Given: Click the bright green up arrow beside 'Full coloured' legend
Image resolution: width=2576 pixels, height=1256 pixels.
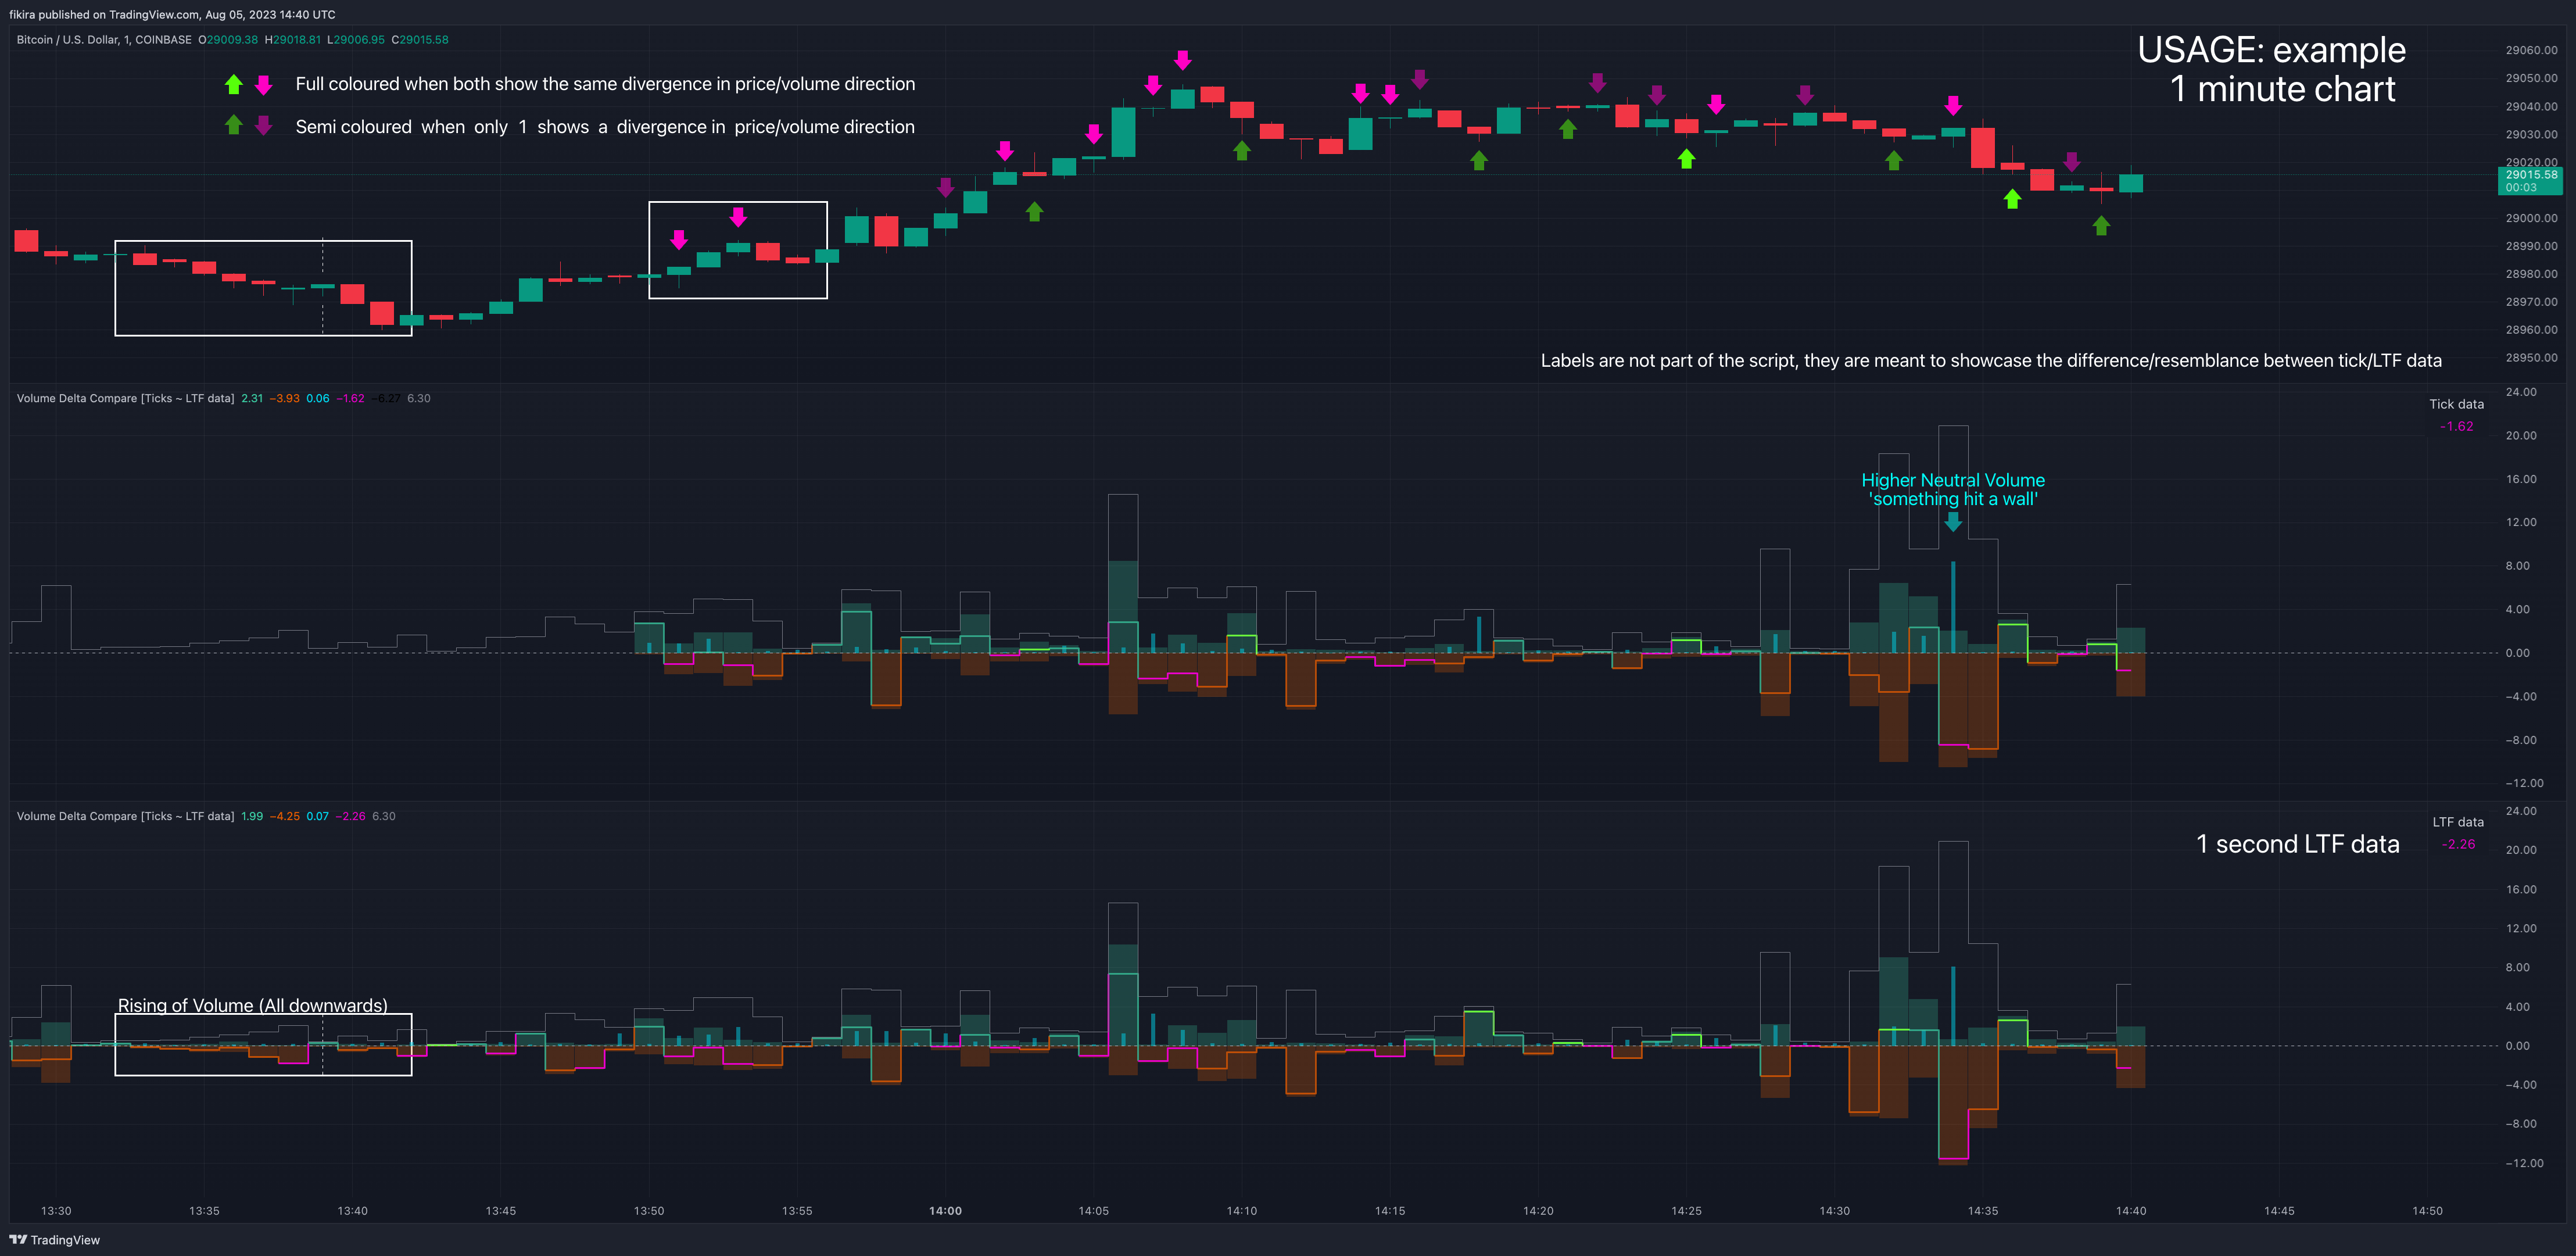Looking at the screenshot, I should 233,85.
